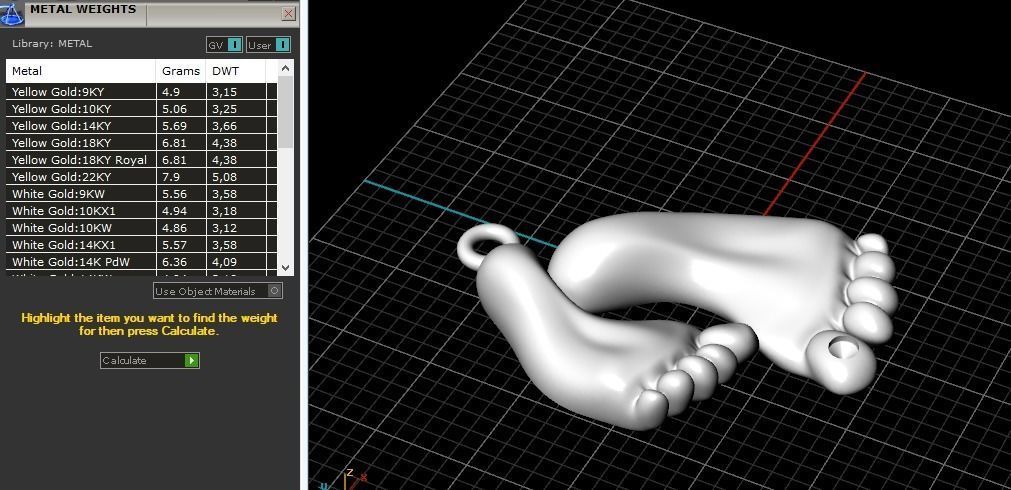Select the Yellow Gold:9KY row

pyautogui.click(x=141, y=92)
